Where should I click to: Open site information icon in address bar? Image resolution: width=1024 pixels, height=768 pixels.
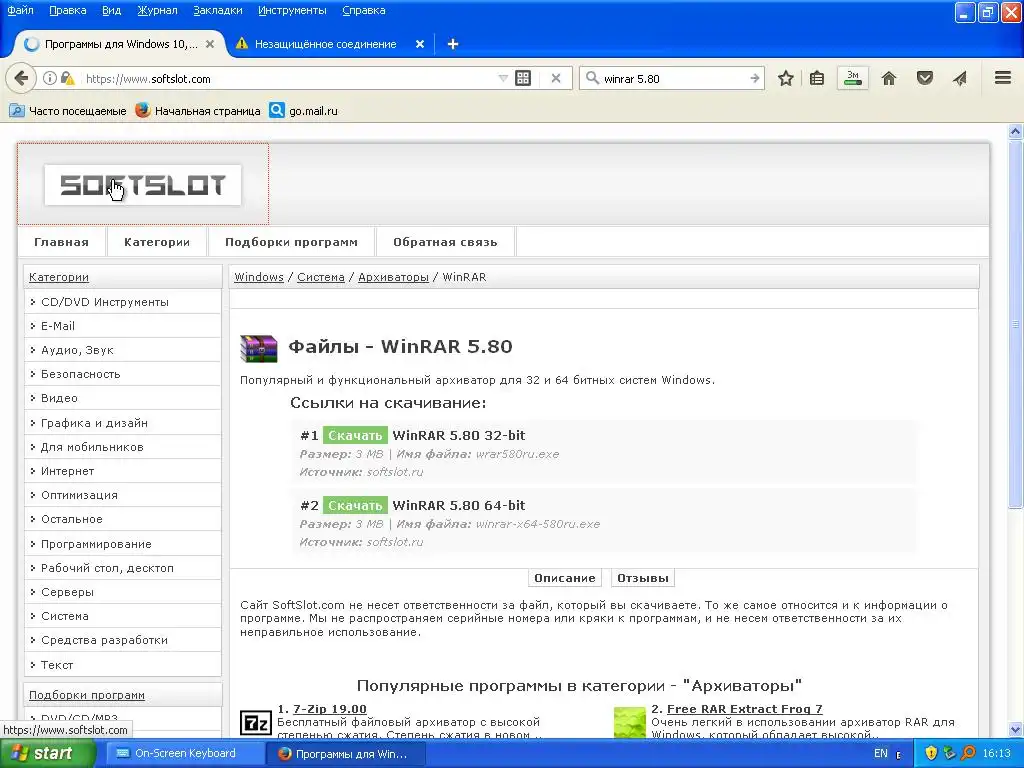click(49, 78)
